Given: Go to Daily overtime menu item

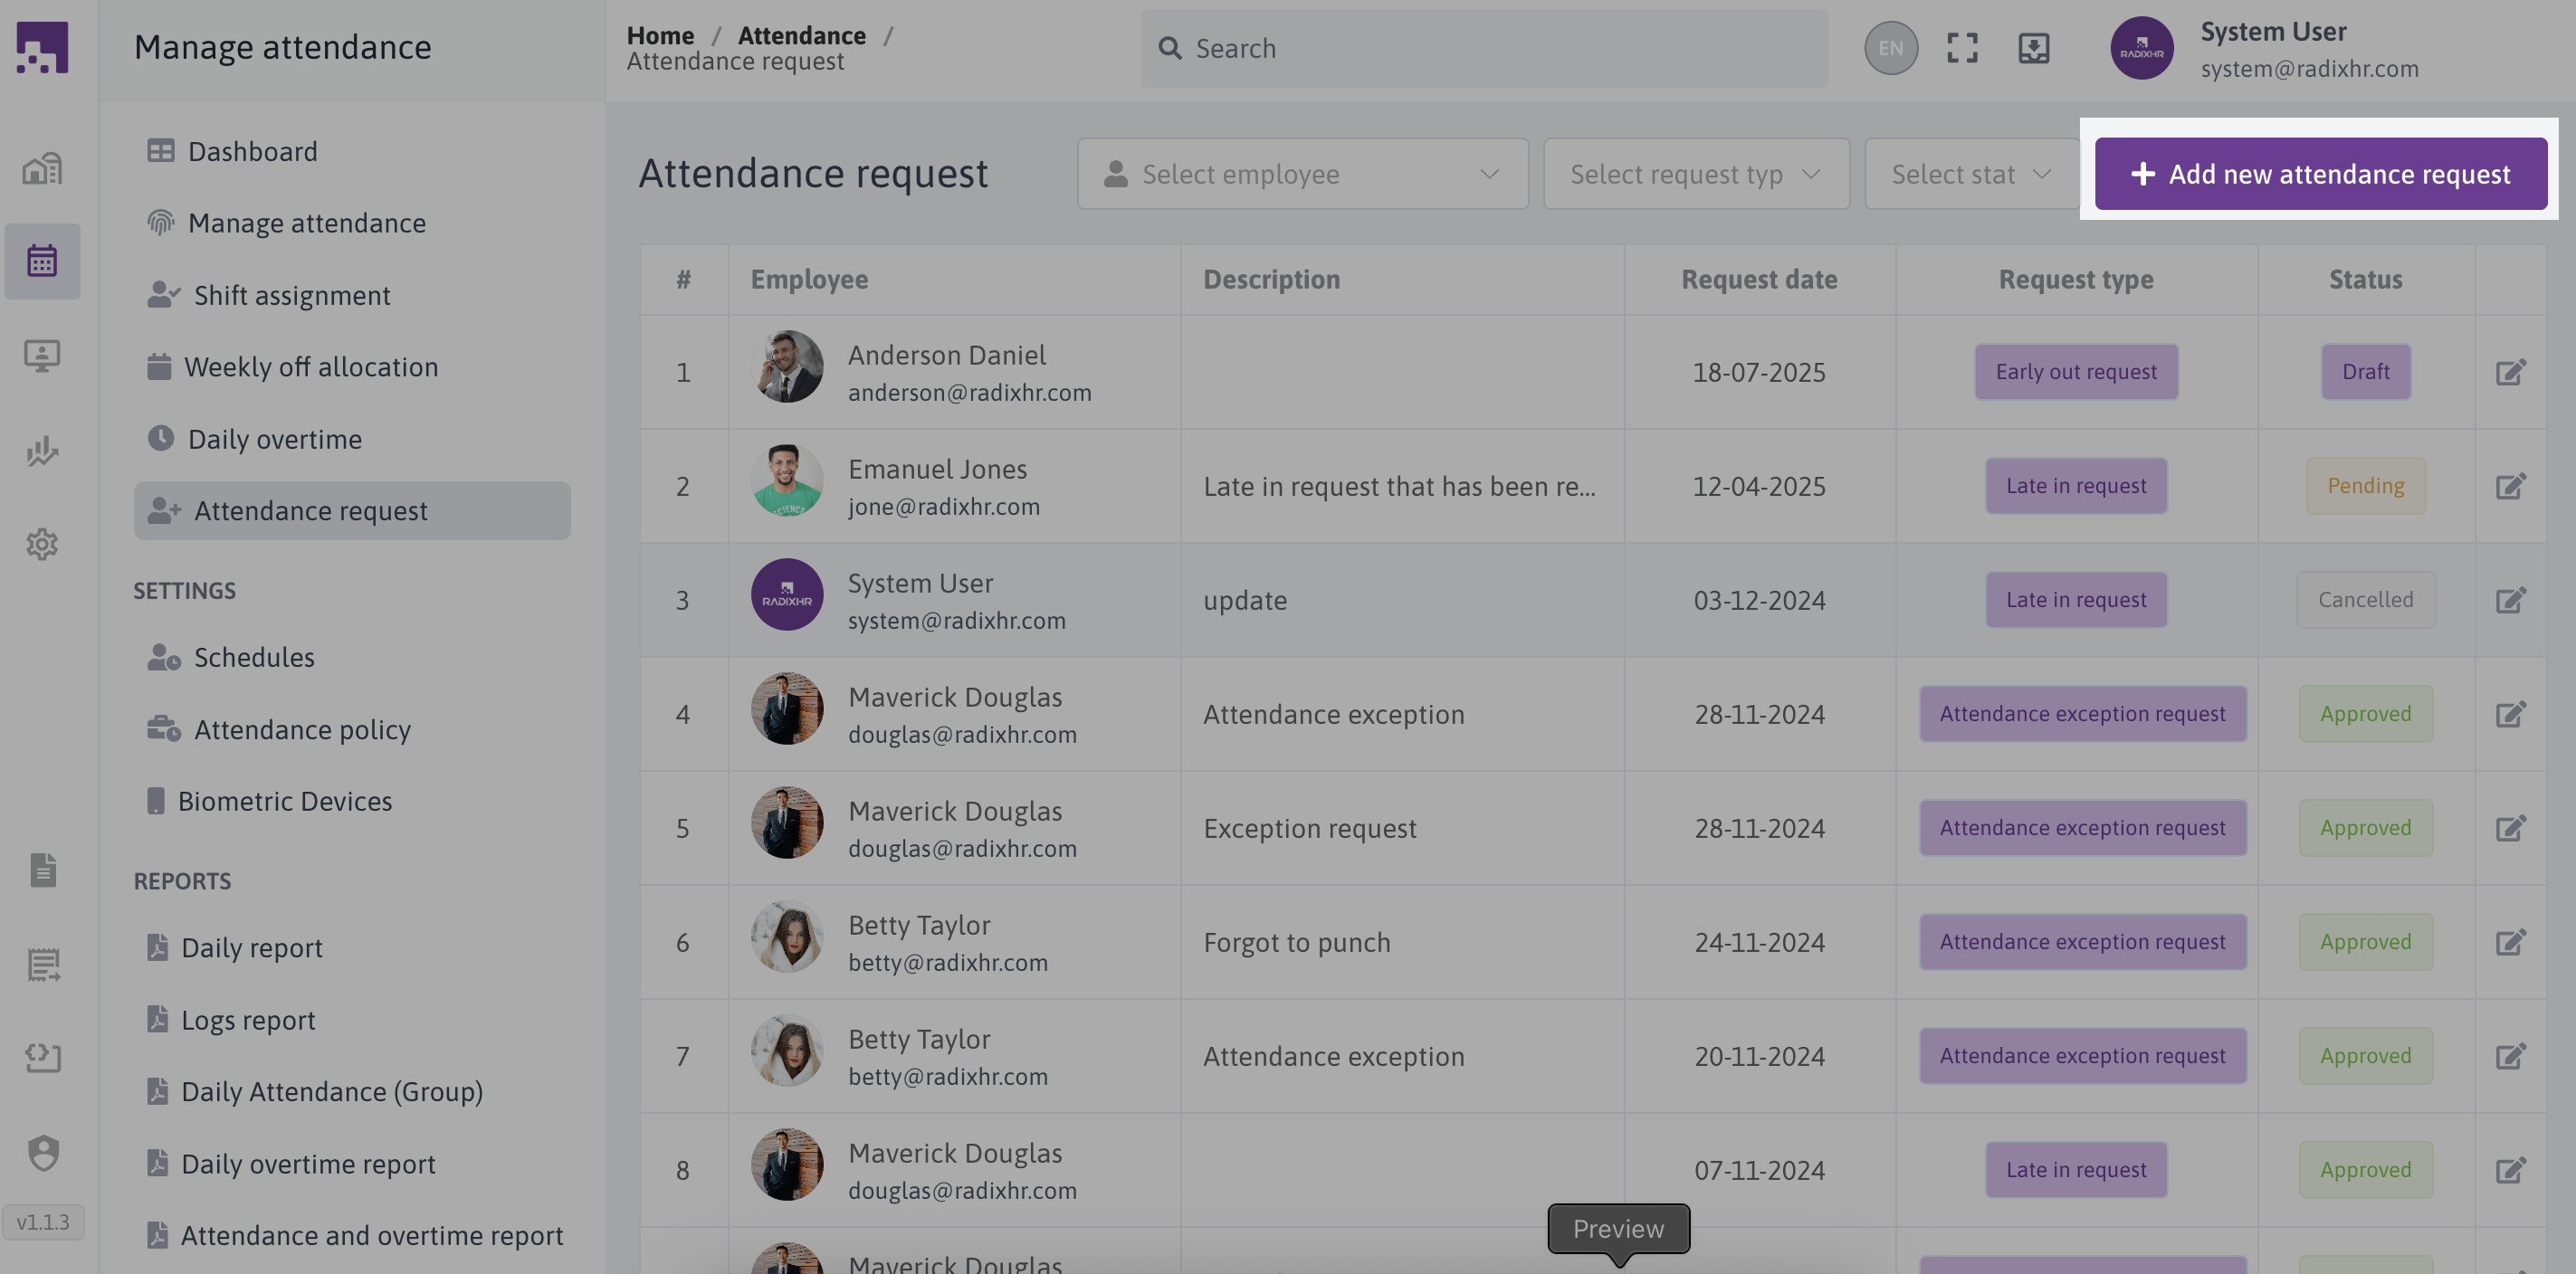Looking at the screenshot, I should pyautogui.click(x=274, y=439).
